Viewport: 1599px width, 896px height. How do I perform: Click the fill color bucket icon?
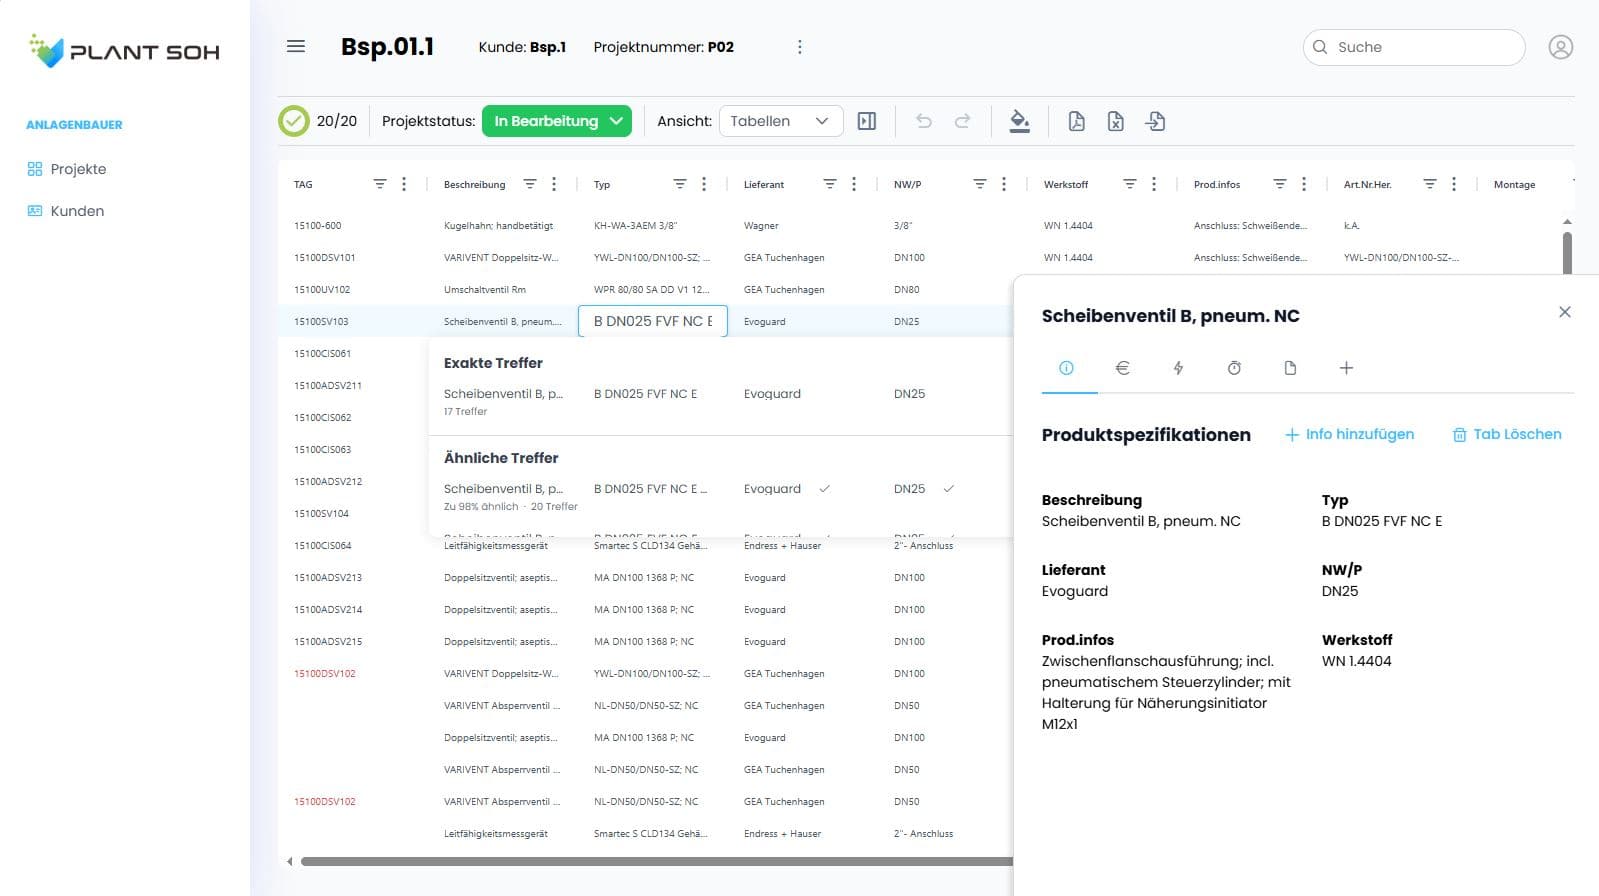click(x=1019, y=121)
